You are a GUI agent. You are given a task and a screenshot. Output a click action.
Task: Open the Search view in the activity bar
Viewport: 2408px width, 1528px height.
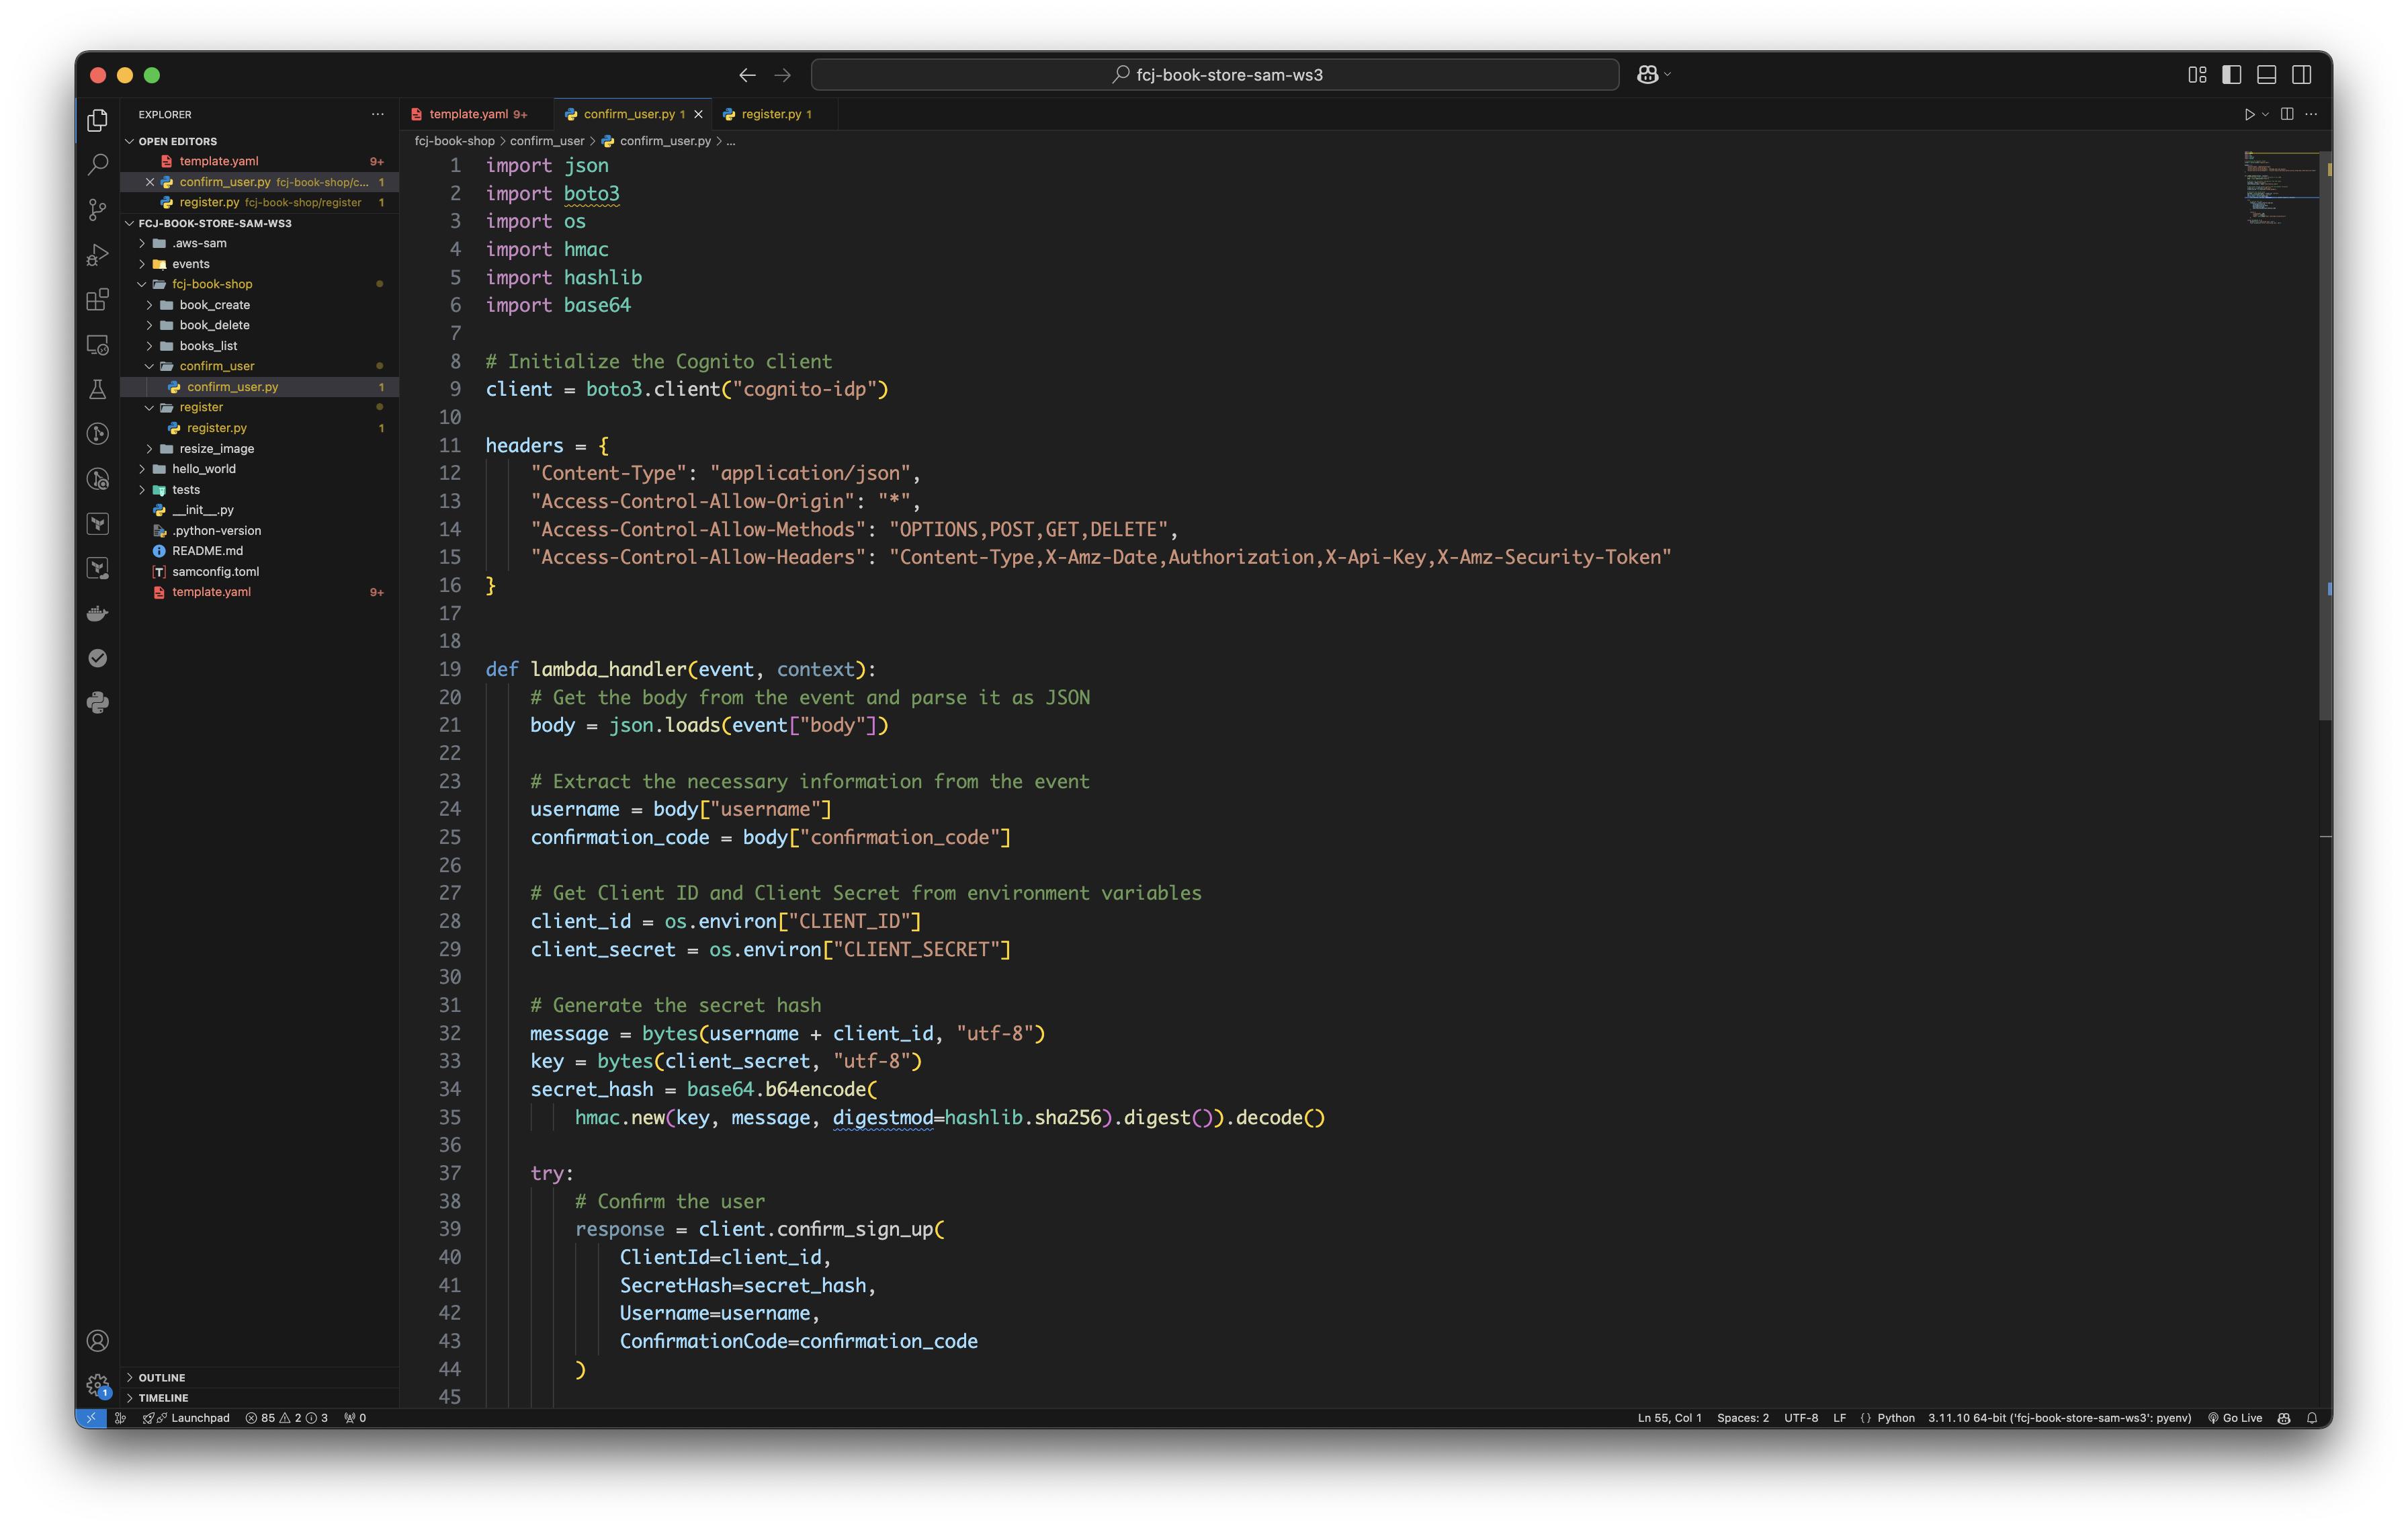pyautogui.click(x=97, y=164)
